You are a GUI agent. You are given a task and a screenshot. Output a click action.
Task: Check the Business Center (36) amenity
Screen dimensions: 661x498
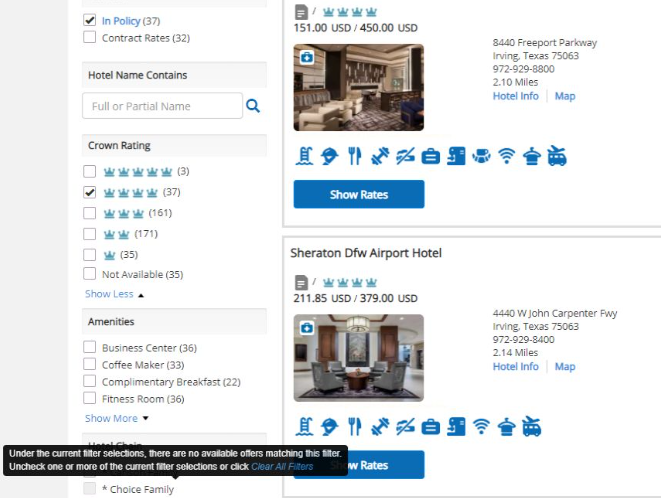click(89, 347)
